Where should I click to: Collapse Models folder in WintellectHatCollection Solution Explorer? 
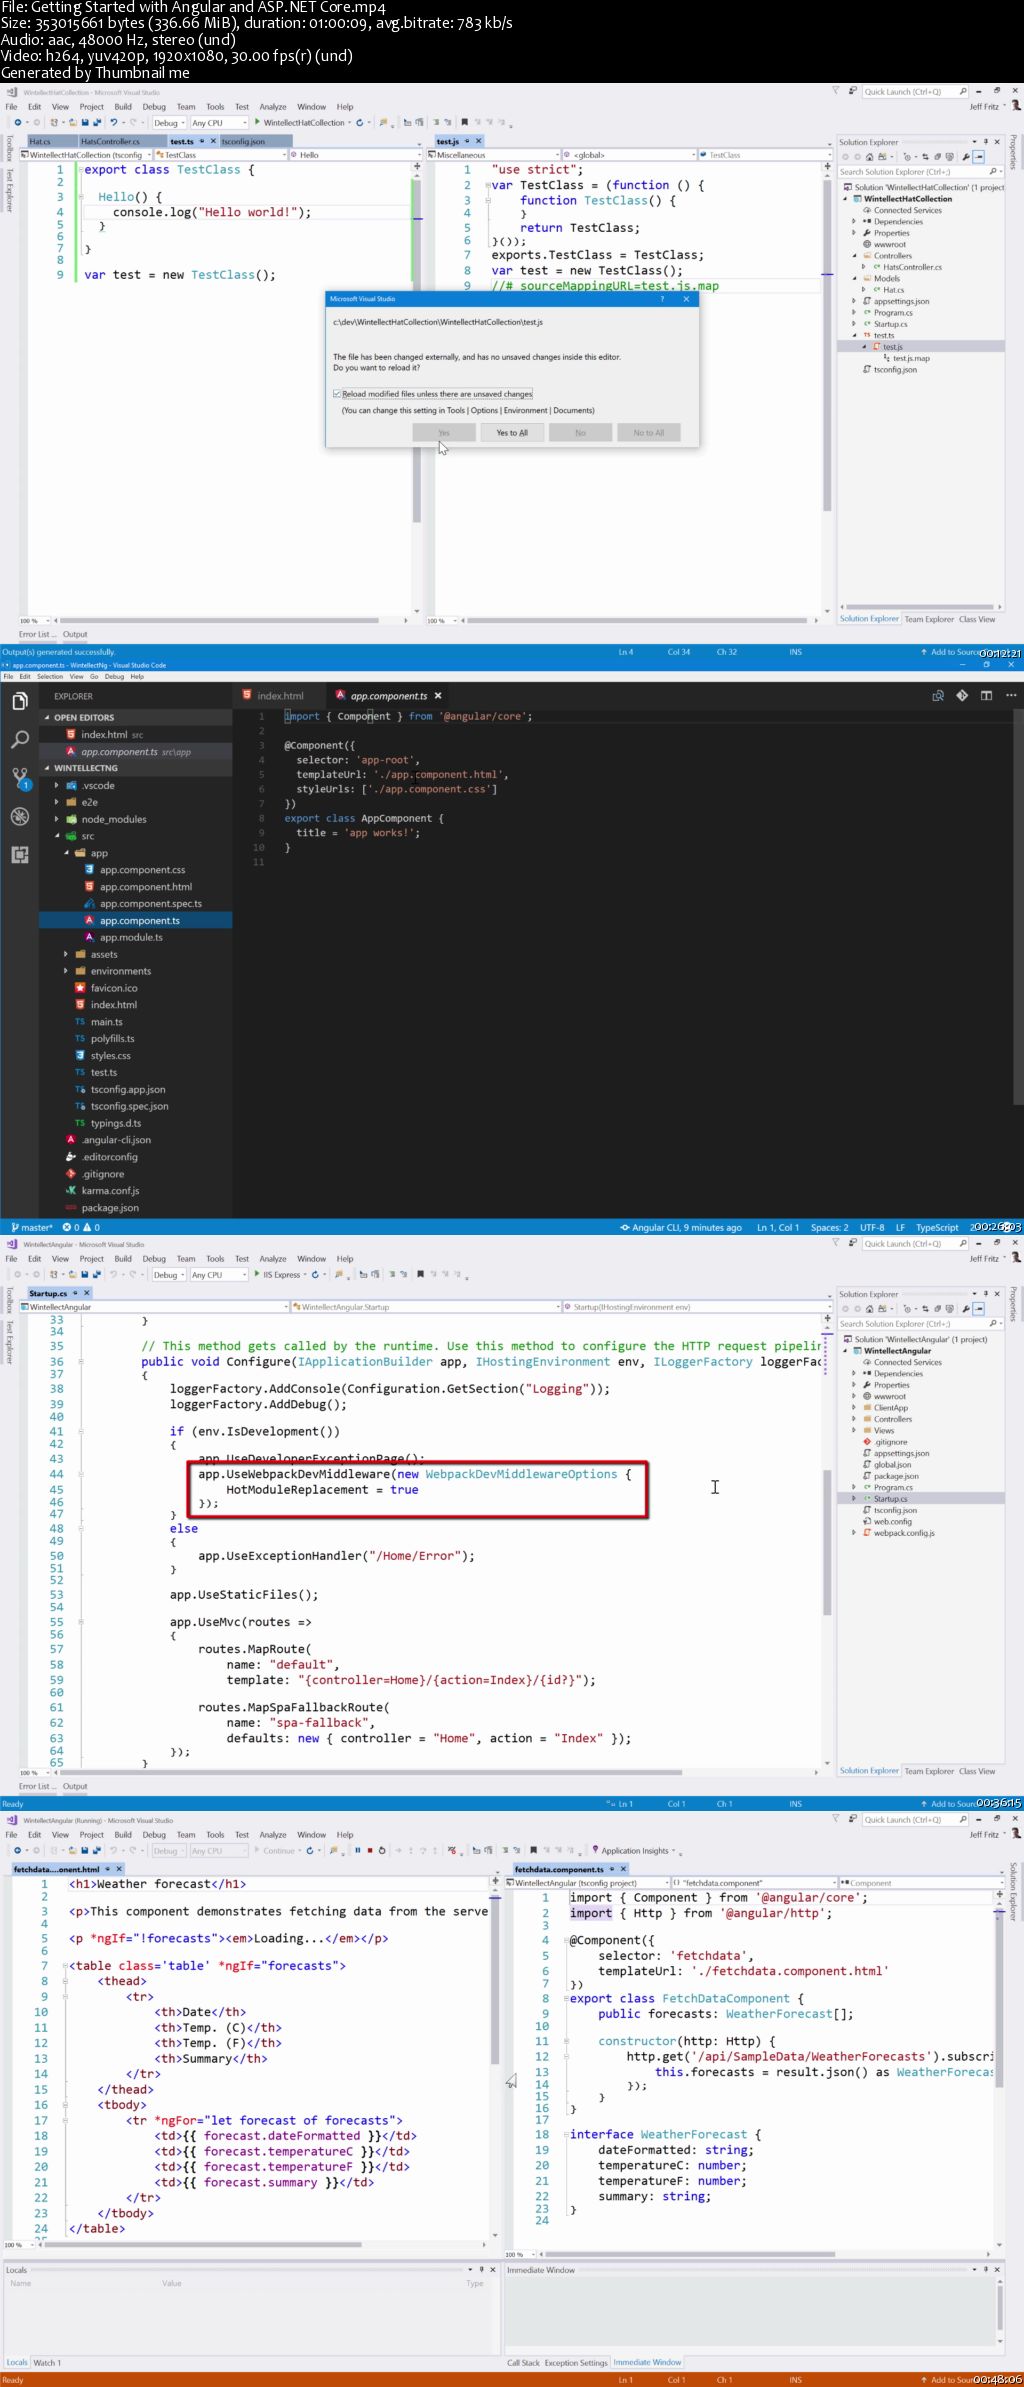tap(854, 279)
